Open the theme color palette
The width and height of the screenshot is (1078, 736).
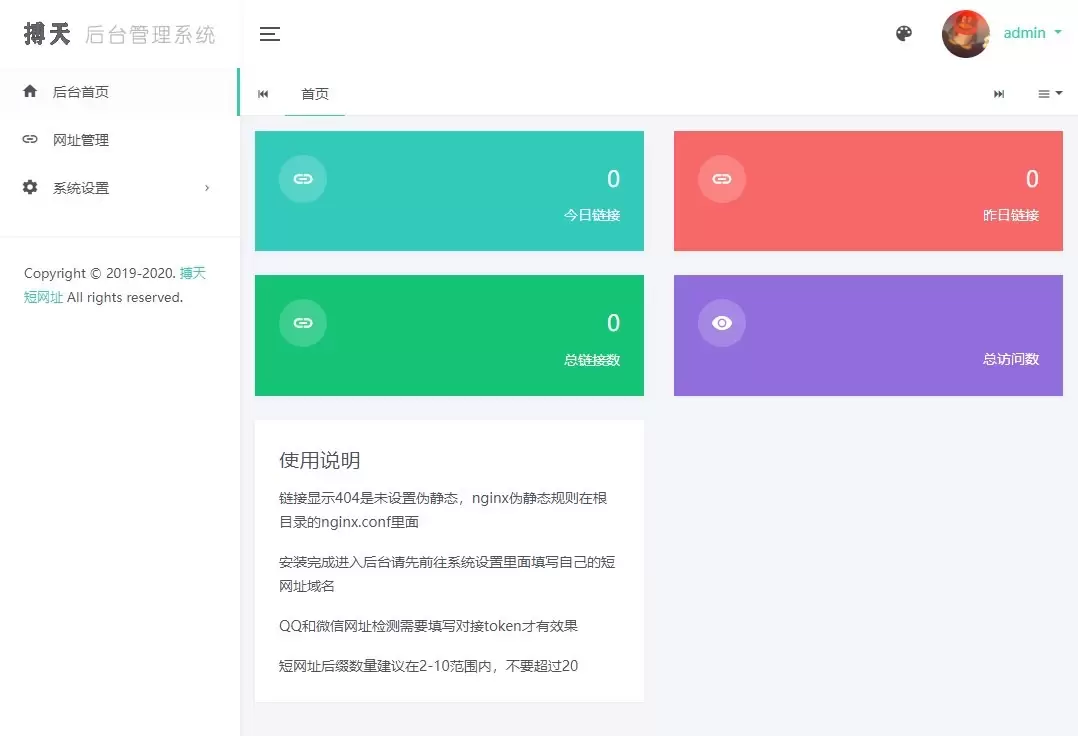coord(903,33)
